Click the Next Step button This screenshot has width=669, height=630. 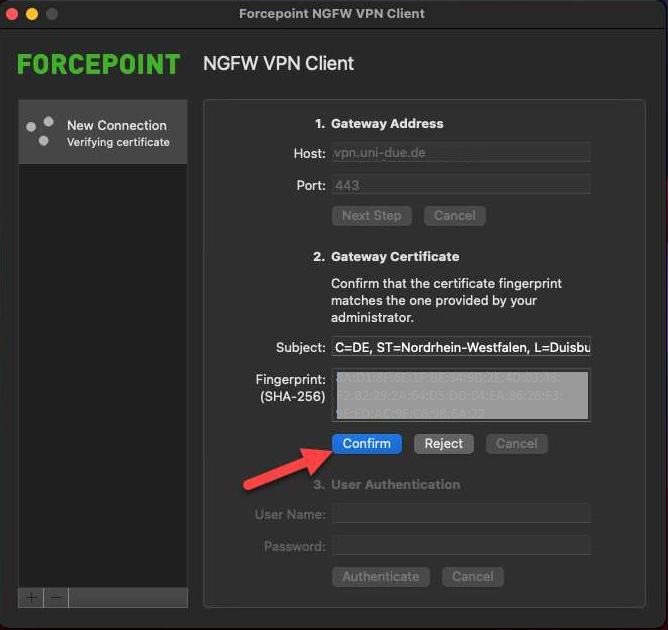point(372,216)
